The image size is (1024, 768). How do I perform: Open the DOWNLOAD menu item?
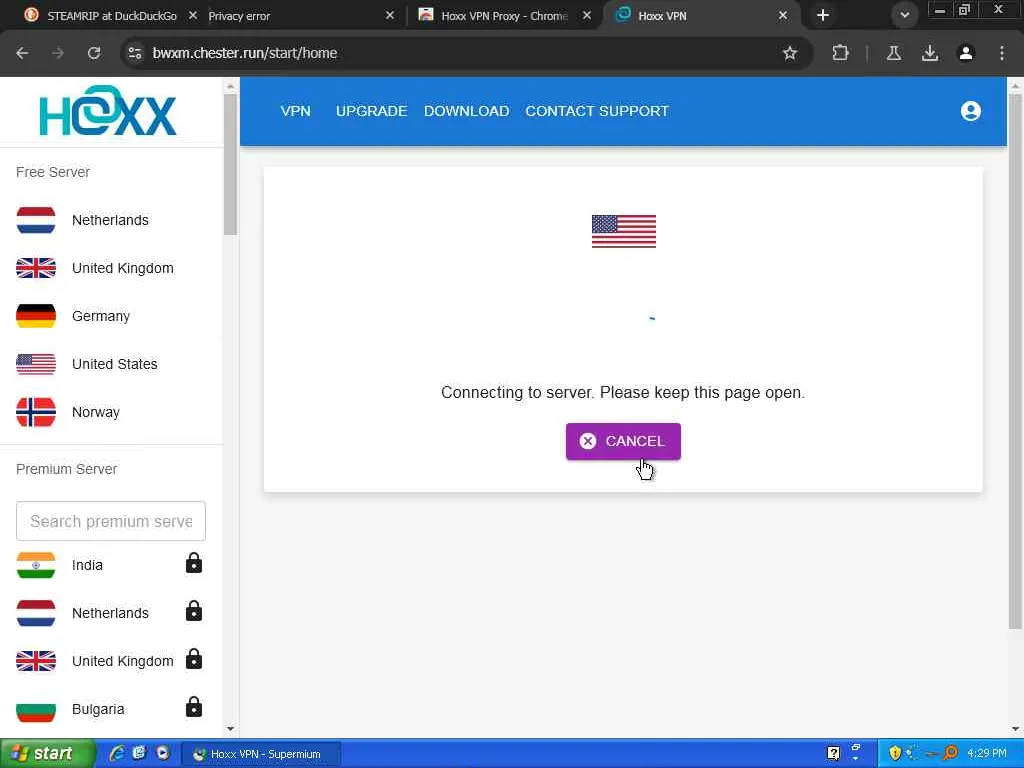tap(466, 111)
